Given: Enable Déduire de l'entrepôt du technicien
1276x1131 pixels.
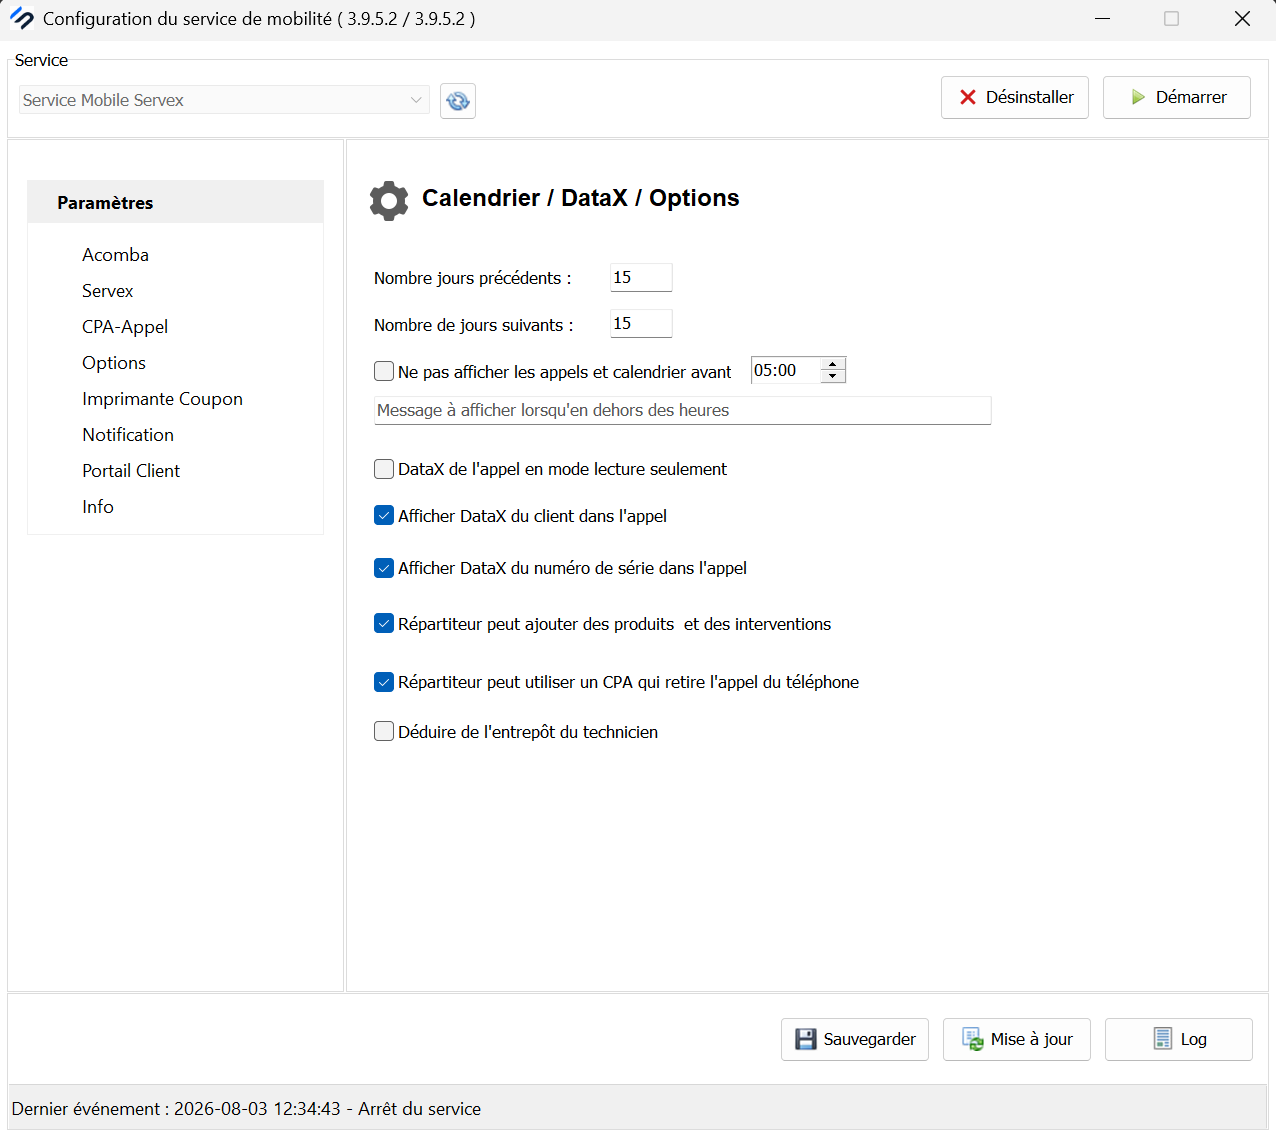Looking at the screenshot, I should point(384,731).
